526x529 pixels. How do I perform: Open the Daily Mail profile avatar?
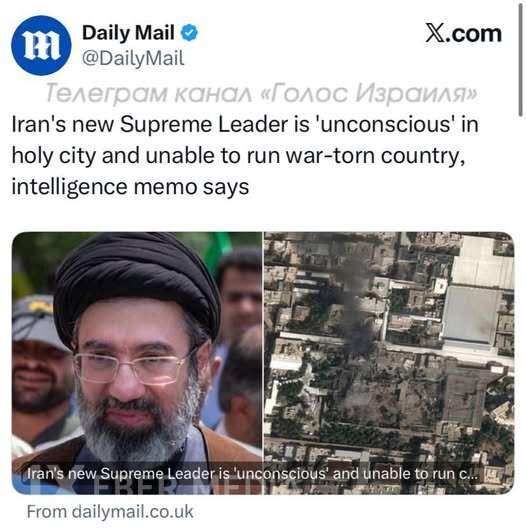(x=41, y=45)
